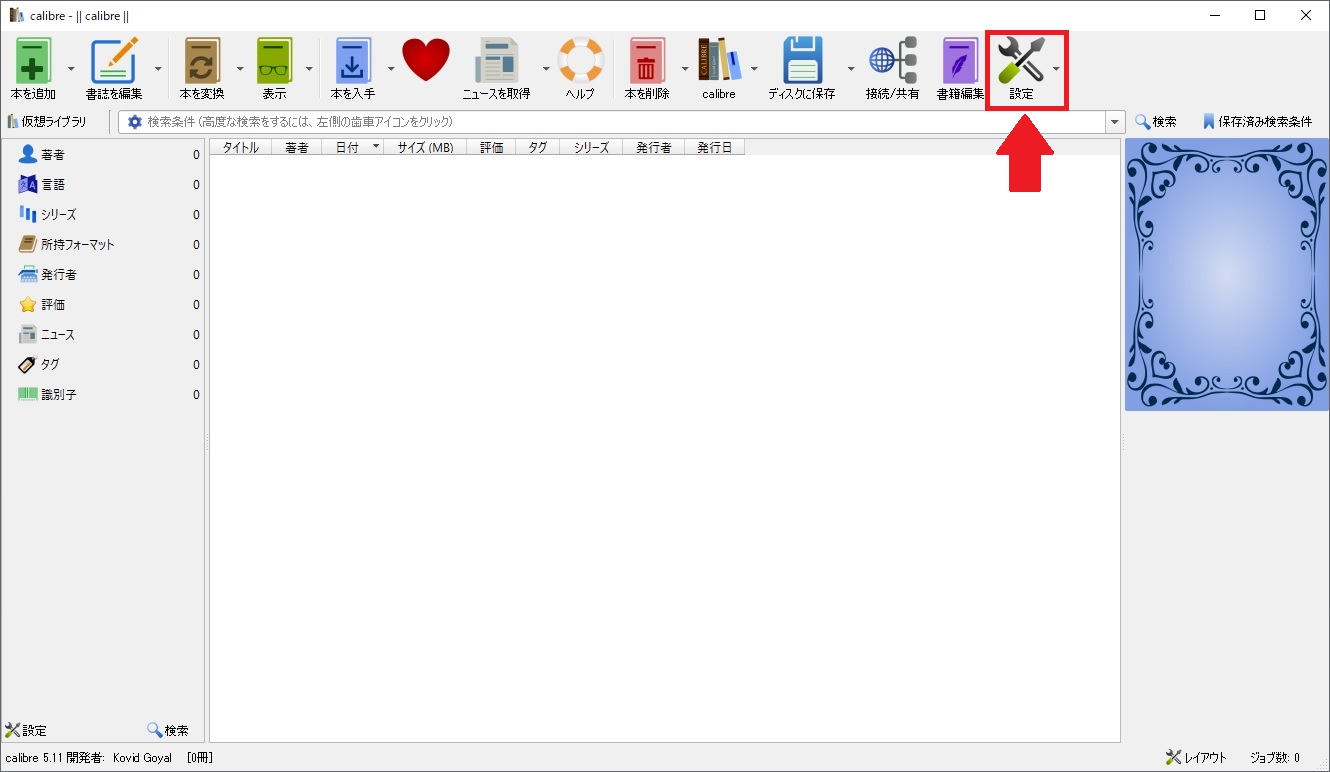Select 評価 rating in tag browser
This screenshot has width=1330, height=772.
coord(102,305)
